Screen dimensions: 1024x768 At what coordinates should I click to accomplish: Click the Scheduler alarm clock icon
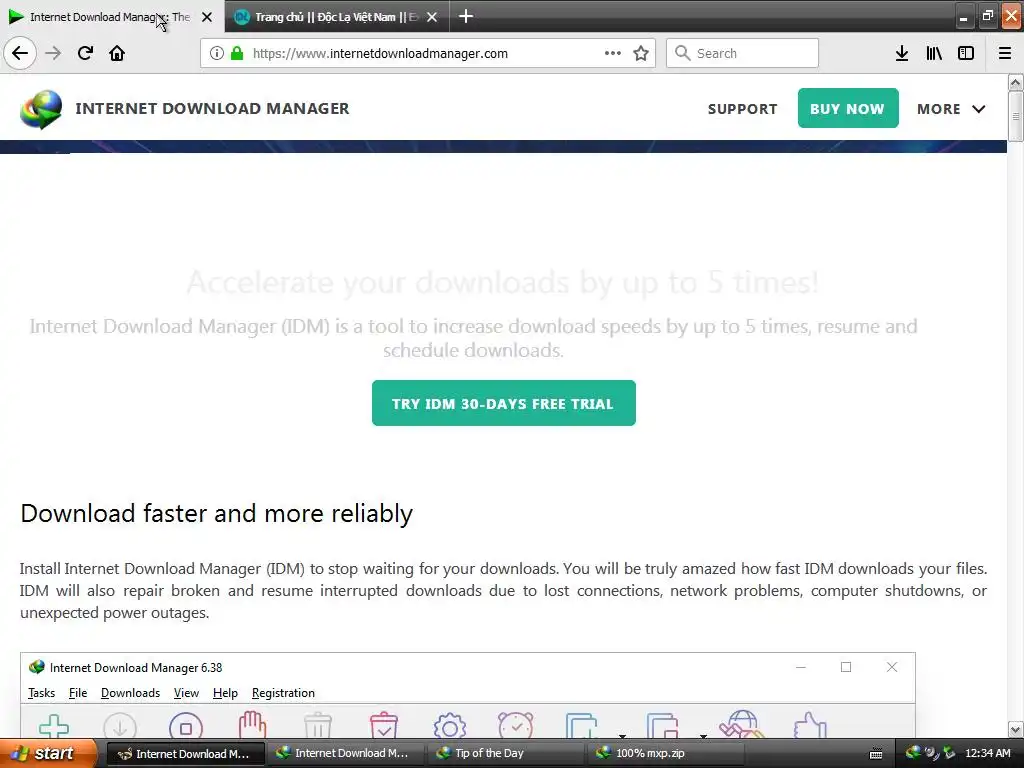[x=516, y=725]
